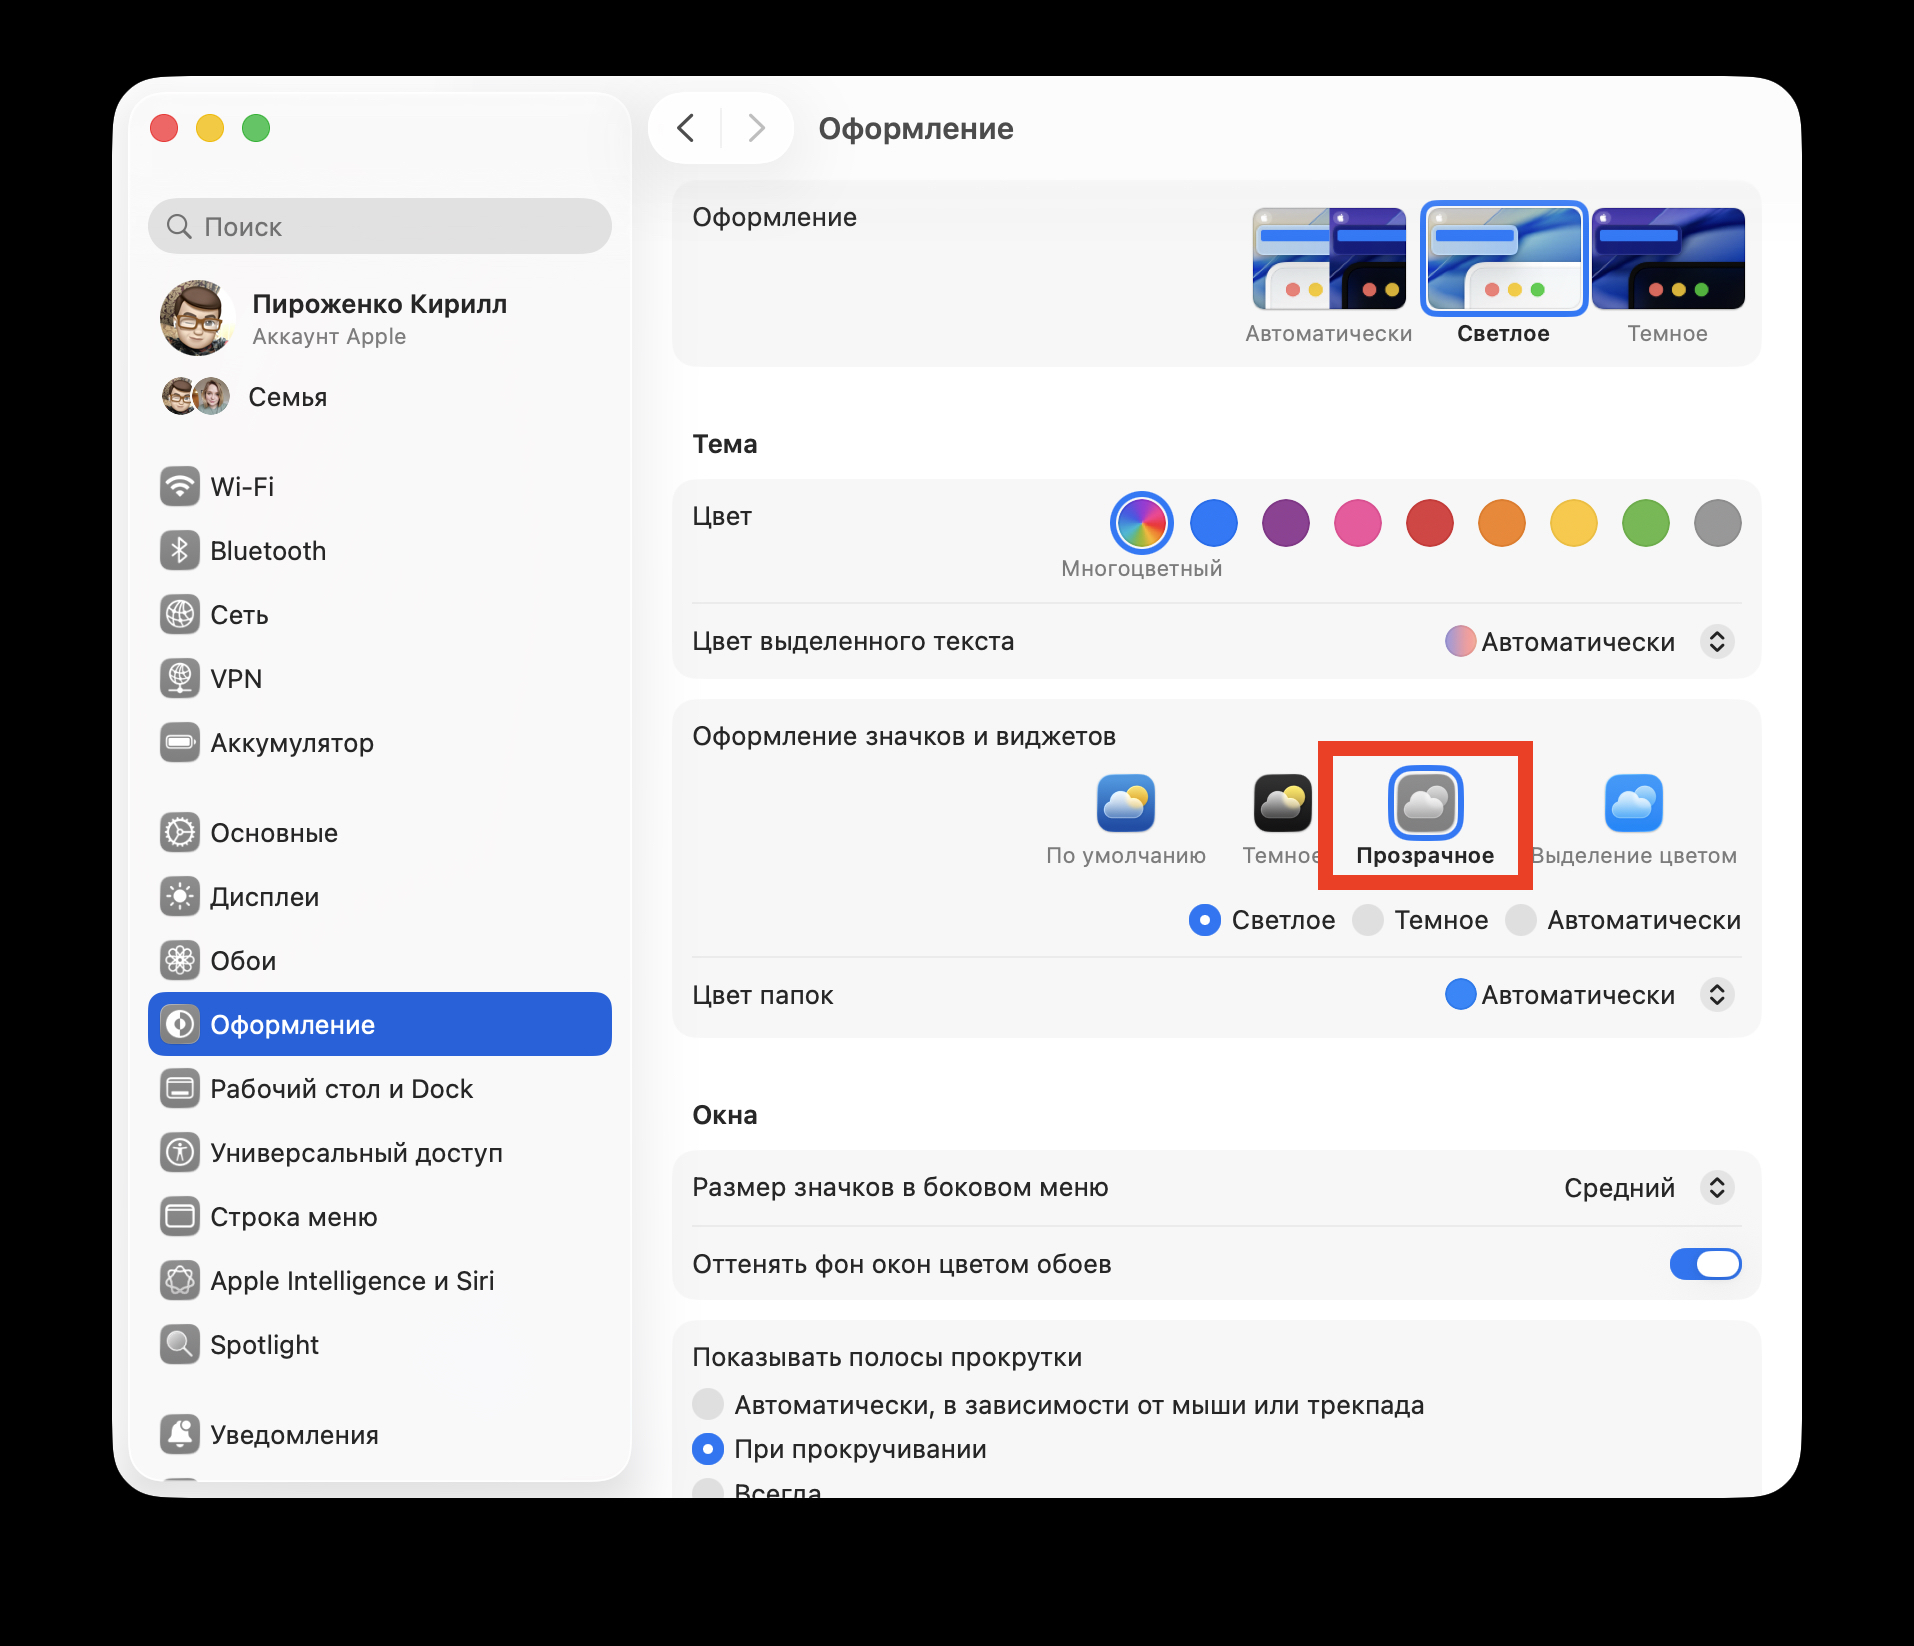The image size is (1914, 1646).
Task: Choose automatic scrollbar display radio option
Action: 708,1405
